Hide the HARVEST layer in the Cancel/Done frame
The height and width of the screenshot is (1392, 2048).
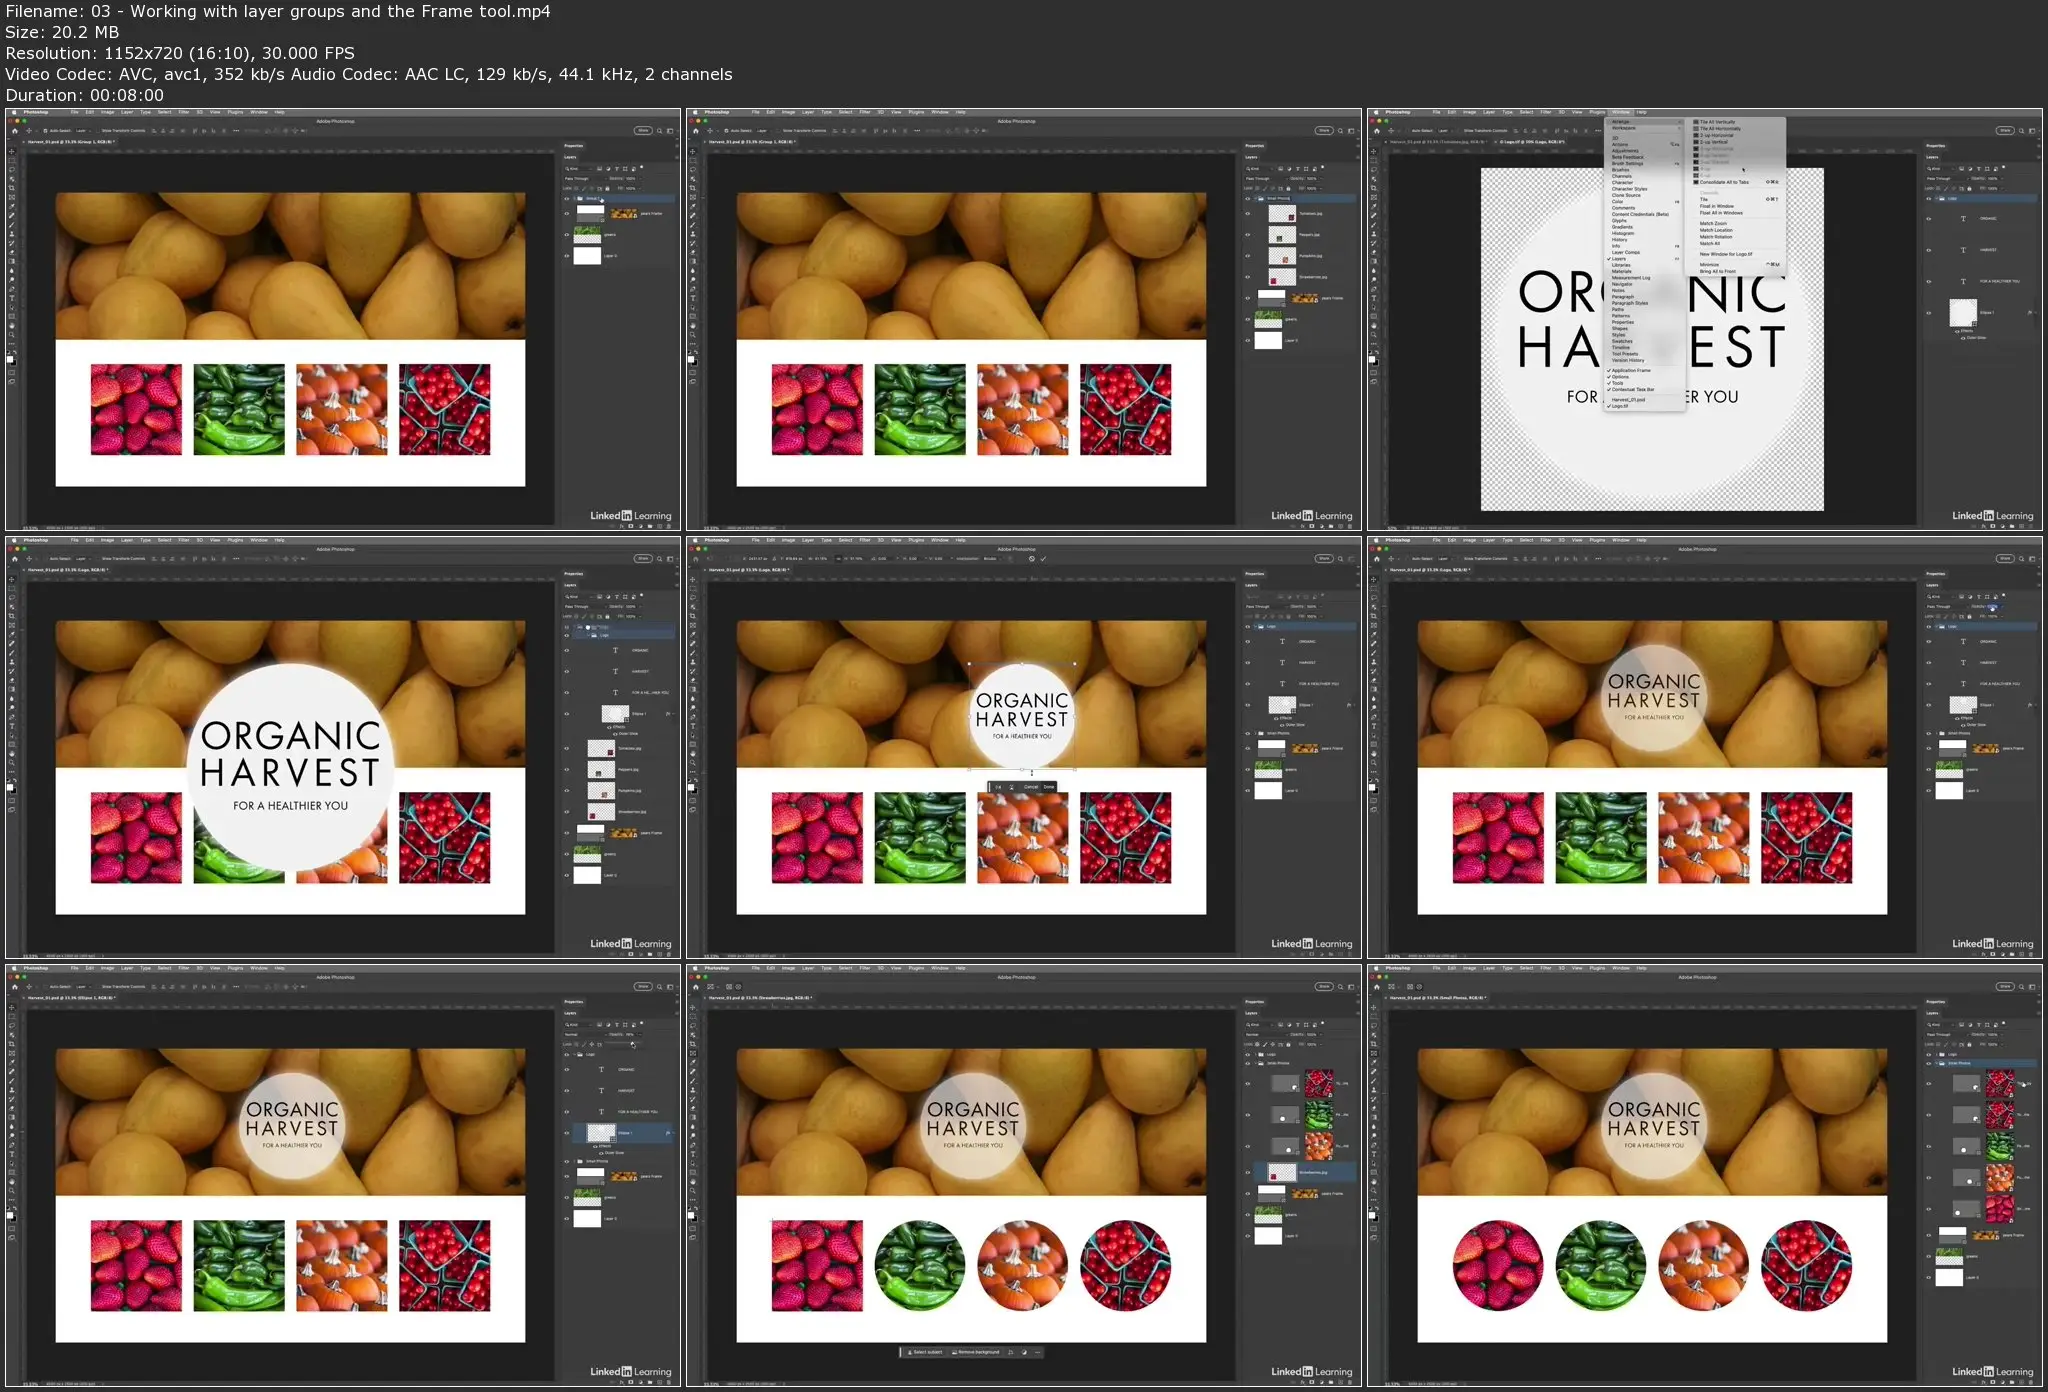(1248, 663)
